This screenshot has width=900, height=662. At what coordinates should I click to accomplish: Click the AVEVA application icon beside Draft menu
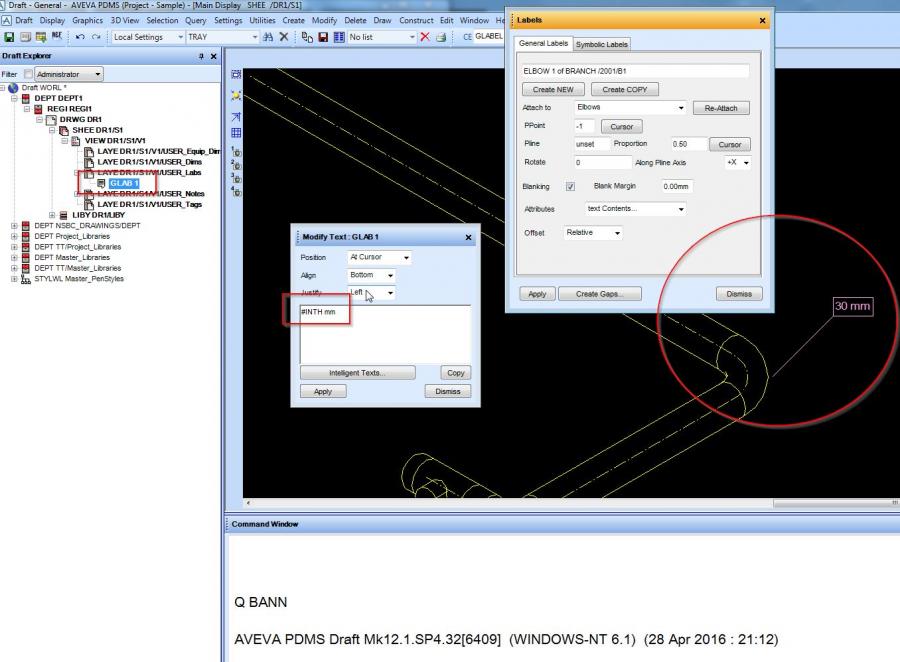click(6, 21)
